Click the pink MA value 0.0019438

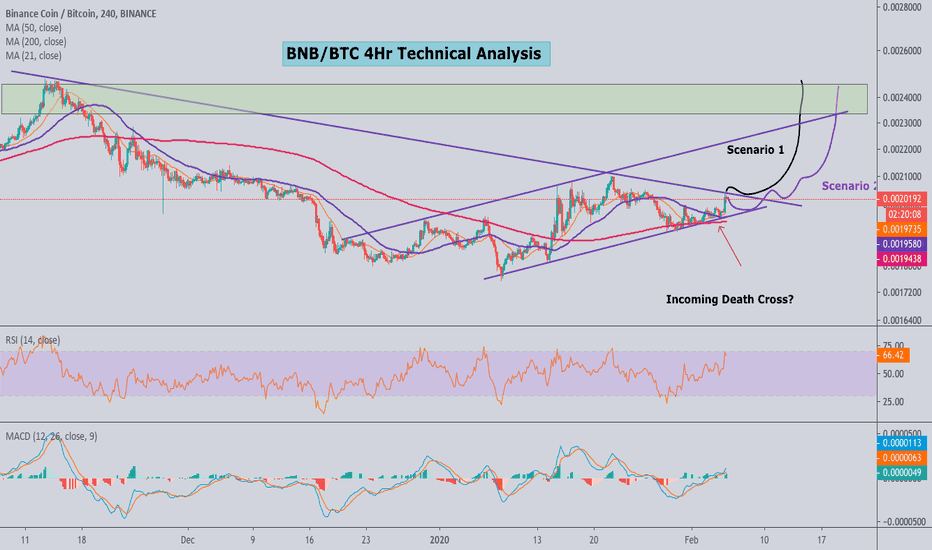(902, 259)
